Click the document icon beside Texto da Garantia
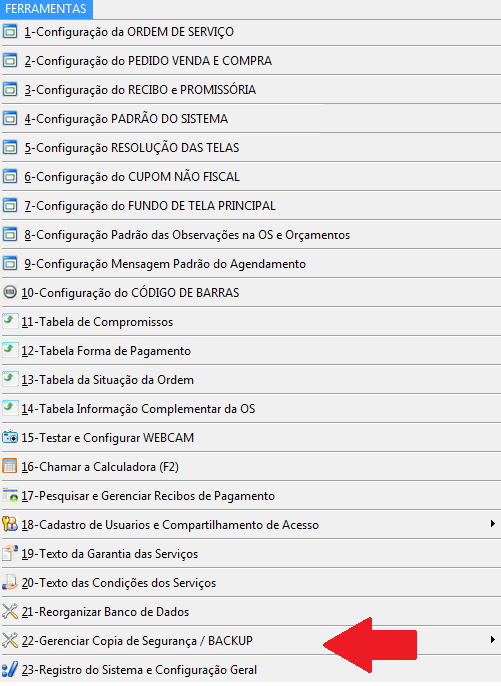501x686 pixels. pyautogui.click(x=10, y=553)
